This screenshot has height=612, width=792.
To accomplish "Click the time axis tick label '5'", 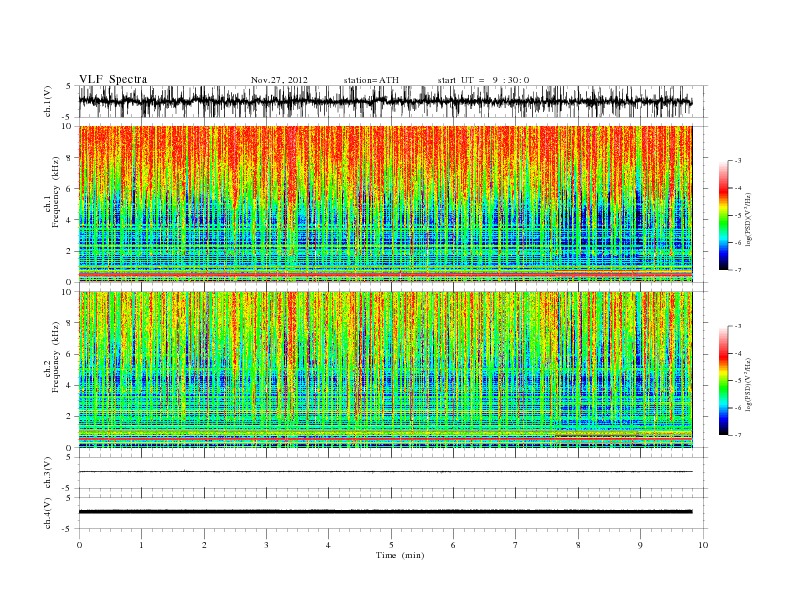I will (x=391, y=545).
